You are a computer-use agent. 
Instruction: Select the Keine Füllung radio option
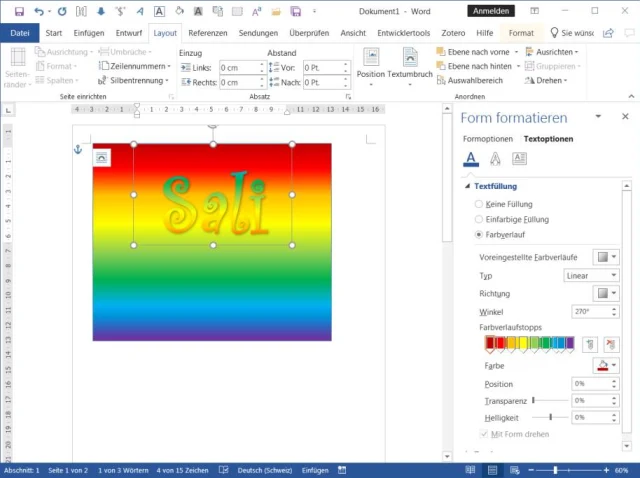[x=479, y=204]
